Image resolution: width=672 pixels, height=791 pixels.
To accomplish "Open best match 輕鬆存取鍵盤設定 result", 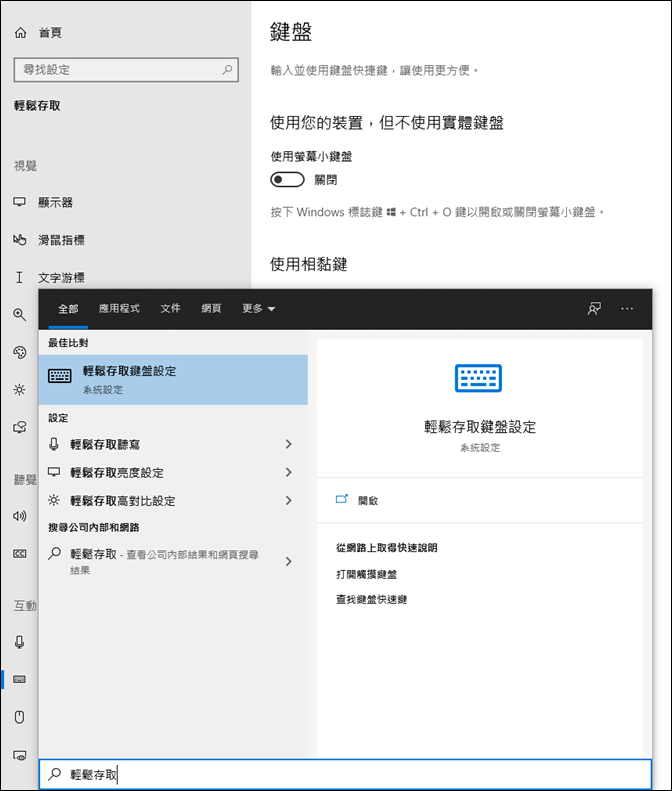I will point(173,380).
